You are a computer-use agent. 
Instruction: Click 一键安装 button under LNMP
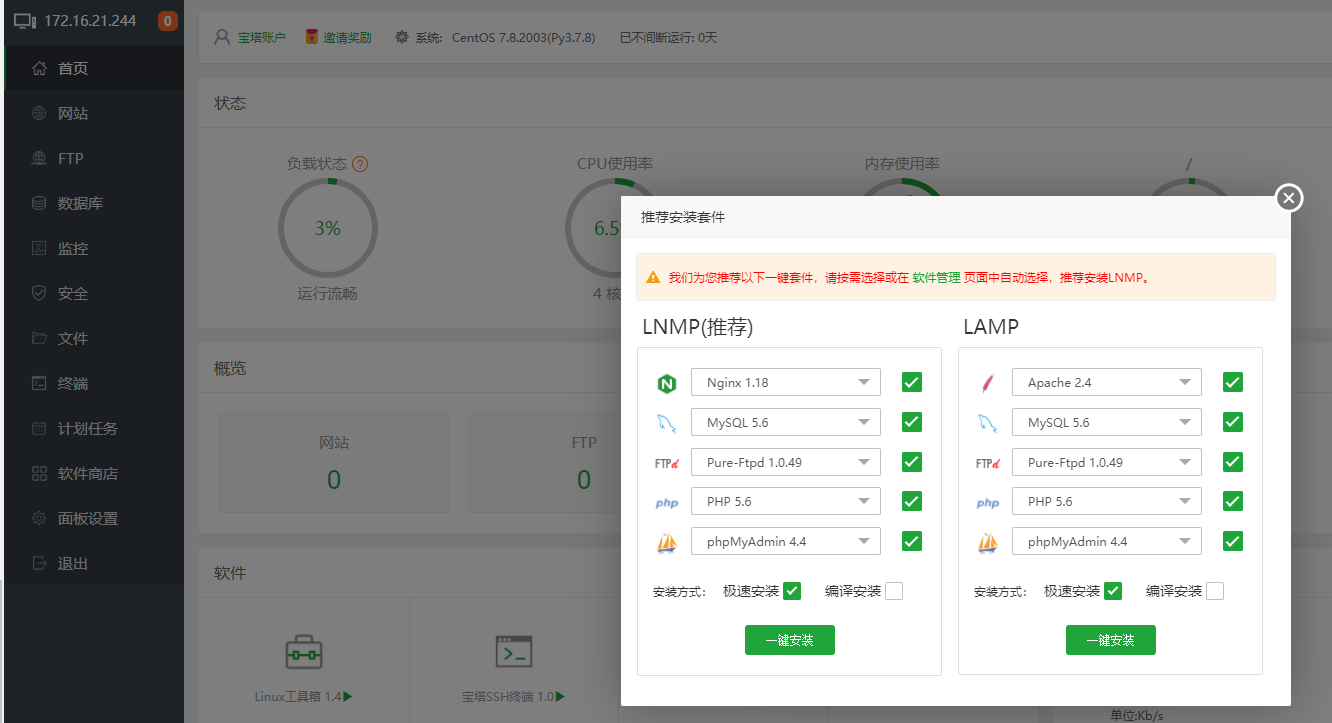click(790, 640)
